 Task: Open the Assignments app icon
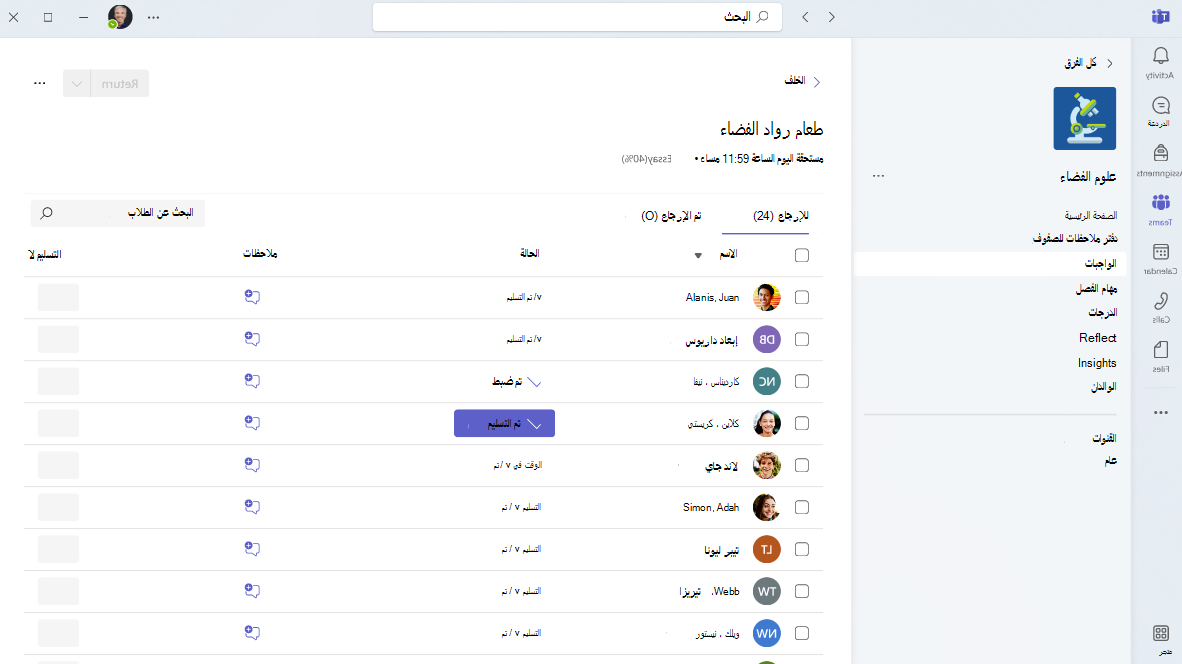coord(1160,153)
